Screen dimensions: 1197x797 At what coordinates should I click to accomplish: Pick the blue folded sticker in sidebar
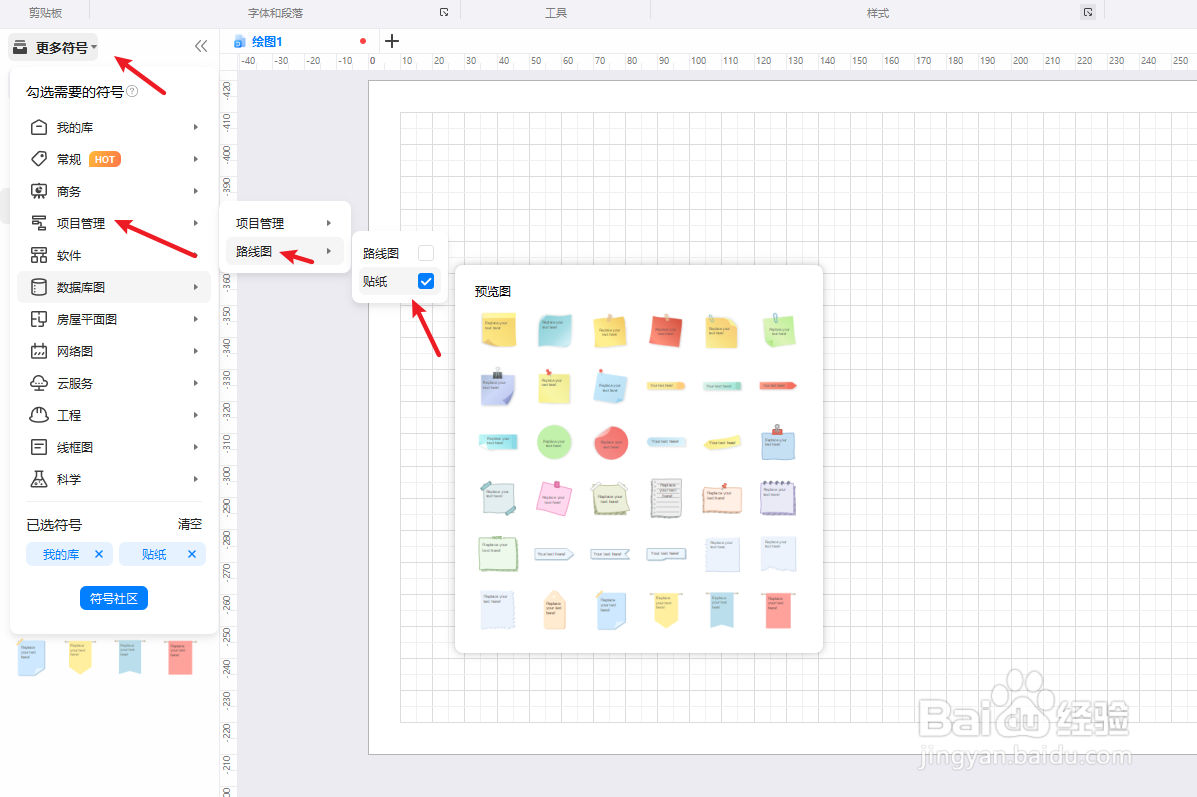31,657
